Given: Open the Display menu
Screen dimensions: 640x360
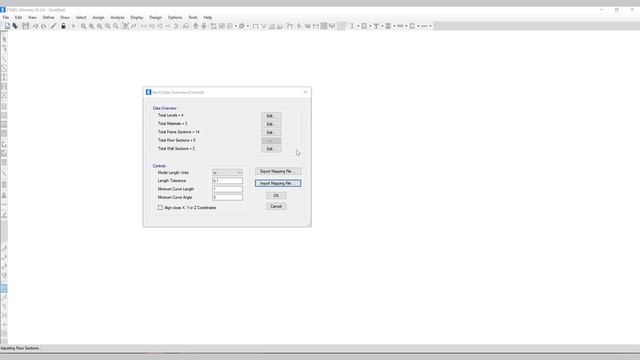Looking at the screenshot, I should (137, 18).
